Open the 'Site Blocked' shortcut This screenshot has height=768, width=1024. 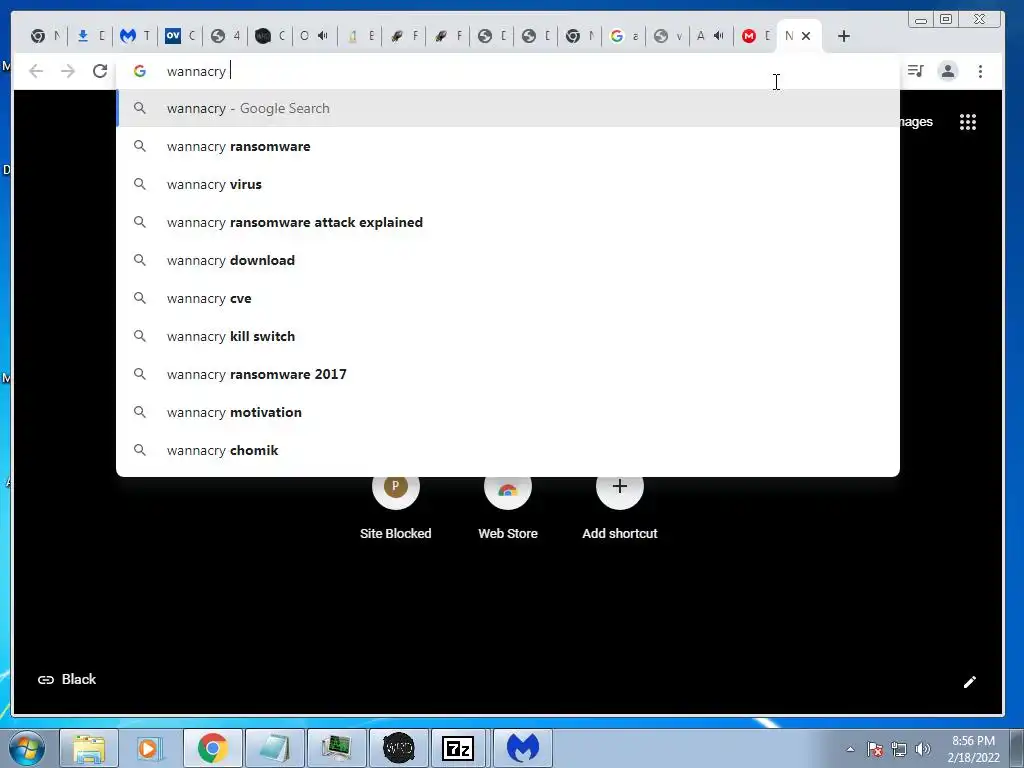tap(396, 507)
